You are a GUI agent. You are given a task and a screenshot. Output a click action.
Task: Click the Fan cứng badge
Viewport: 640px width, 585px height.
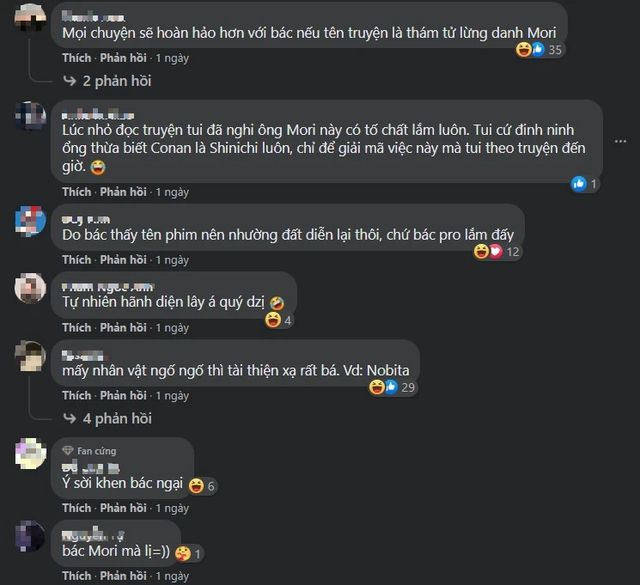pos(89,451)
